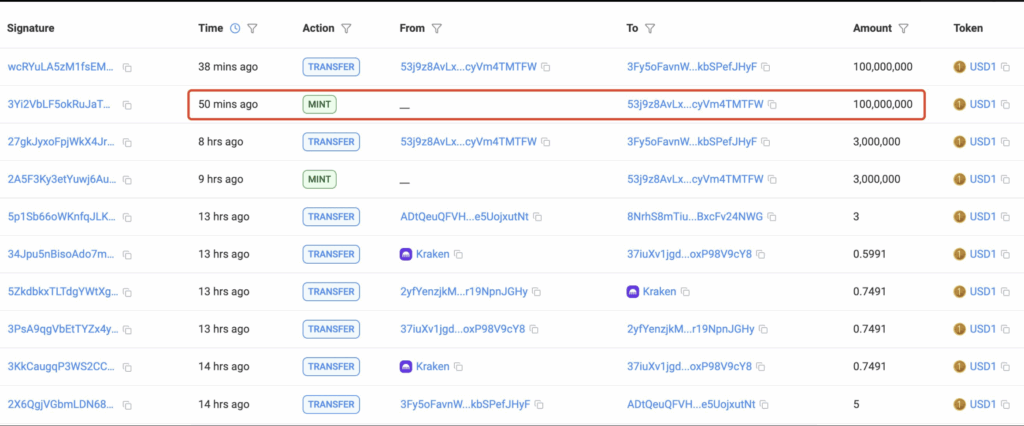Select the Signature column header
Image resolution: width=1024 pixels, height=426 pixels.
[x=31, y=28]
